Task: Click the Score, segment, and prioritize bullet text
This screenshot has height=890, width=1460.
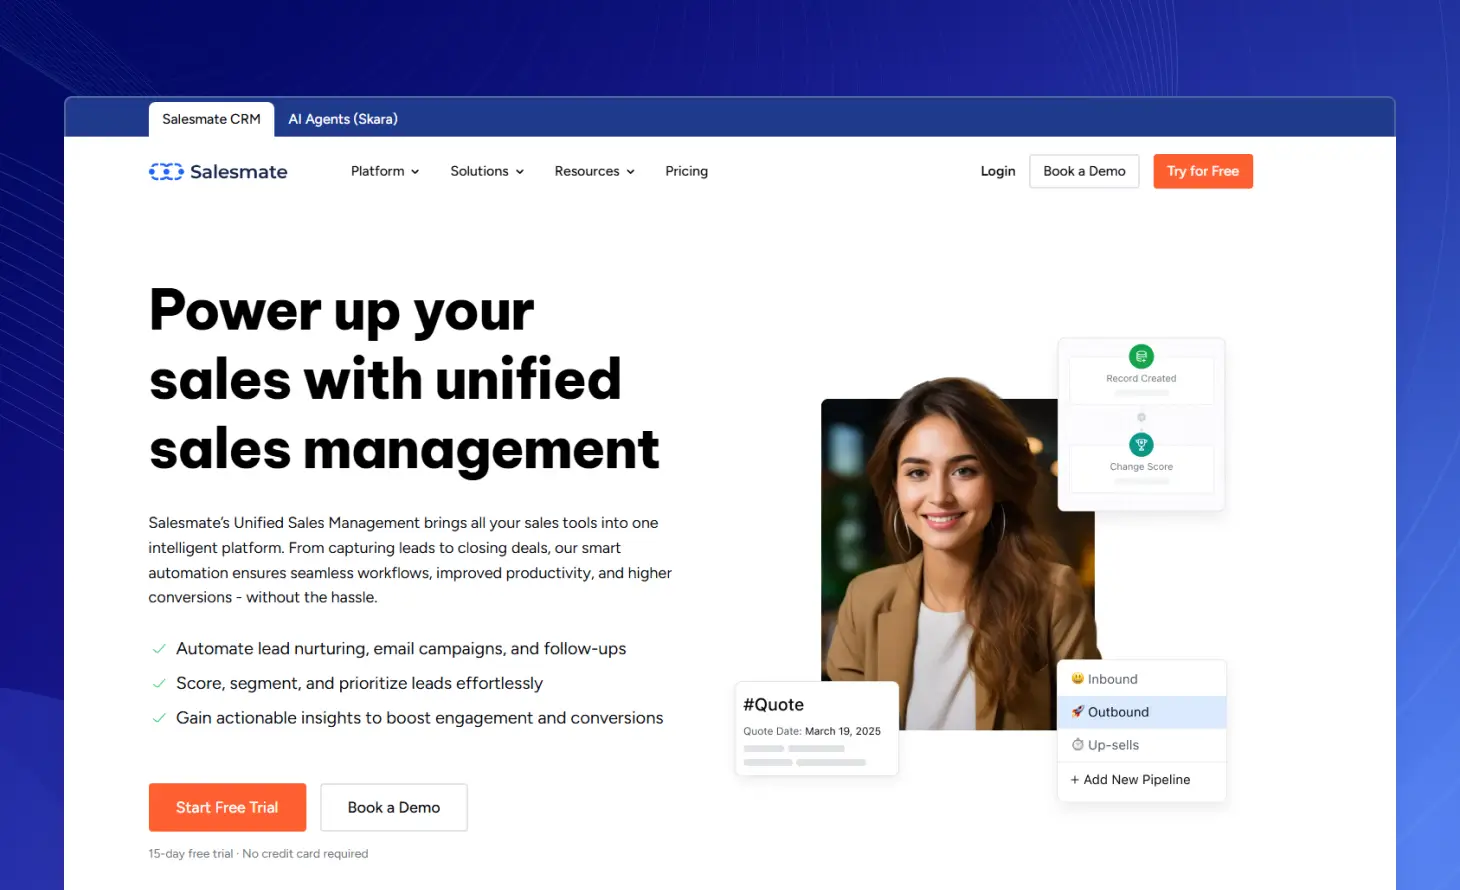Action: pos(359,684)
